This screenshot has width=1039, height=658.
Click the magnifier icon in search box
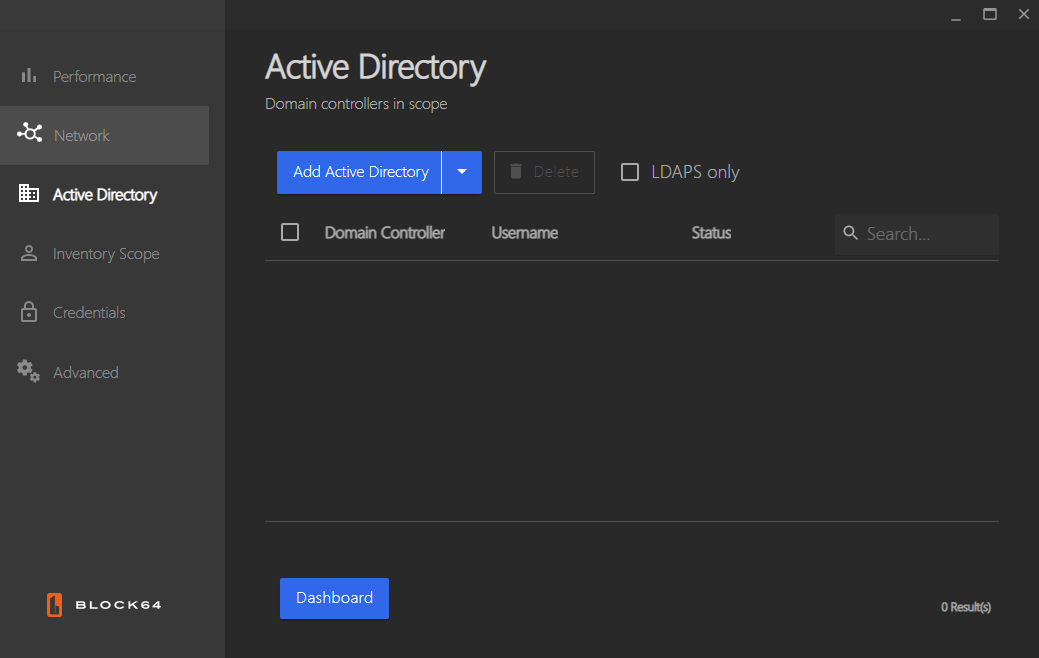click(851, 233)
